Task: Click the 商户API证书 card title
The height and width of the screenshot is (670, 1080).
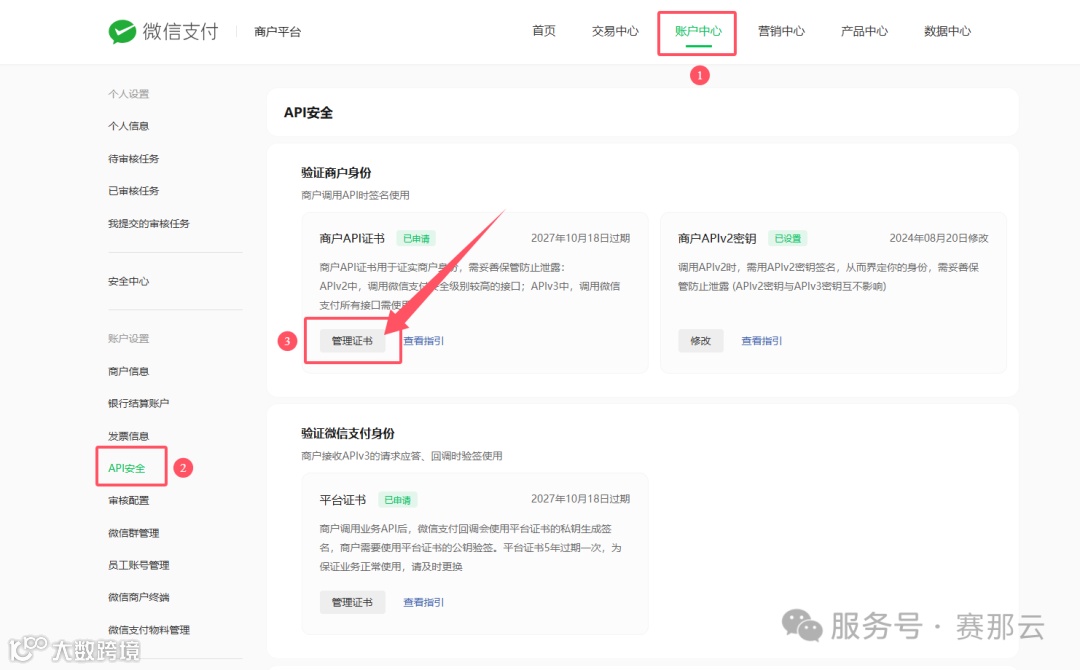Action: coord(352,238)
